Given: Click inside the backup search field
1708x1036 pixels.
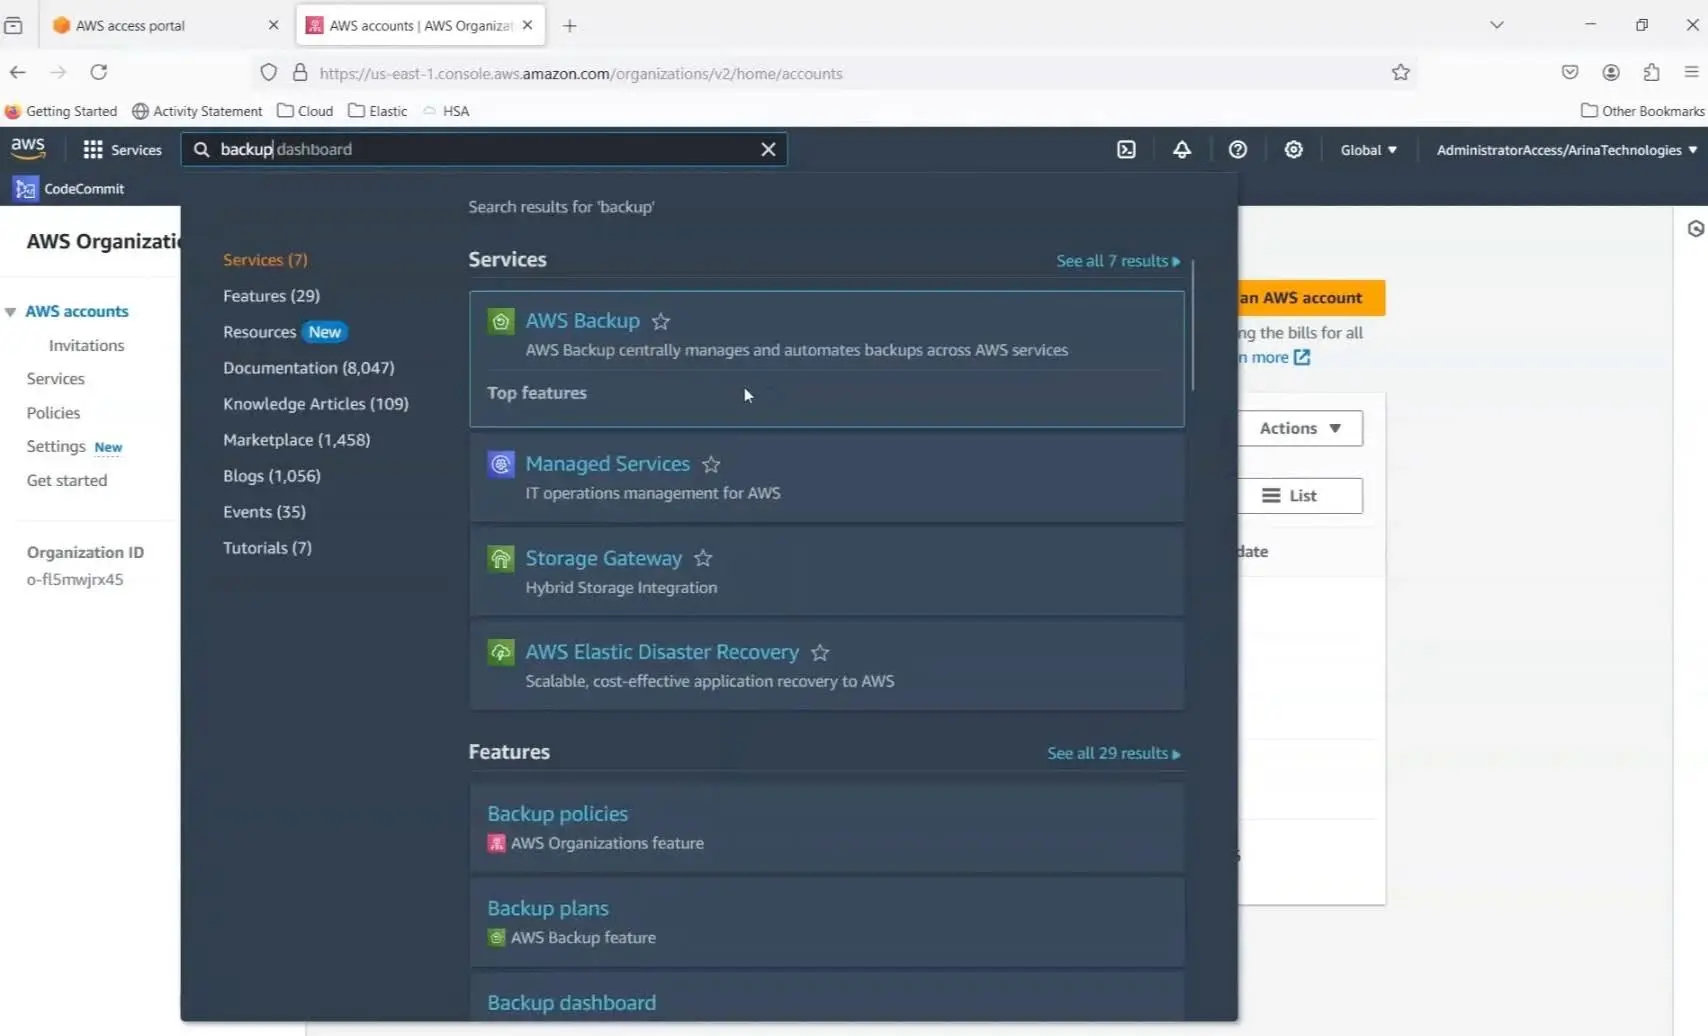Looking at the screenshot, I should (x=480, y=150).
